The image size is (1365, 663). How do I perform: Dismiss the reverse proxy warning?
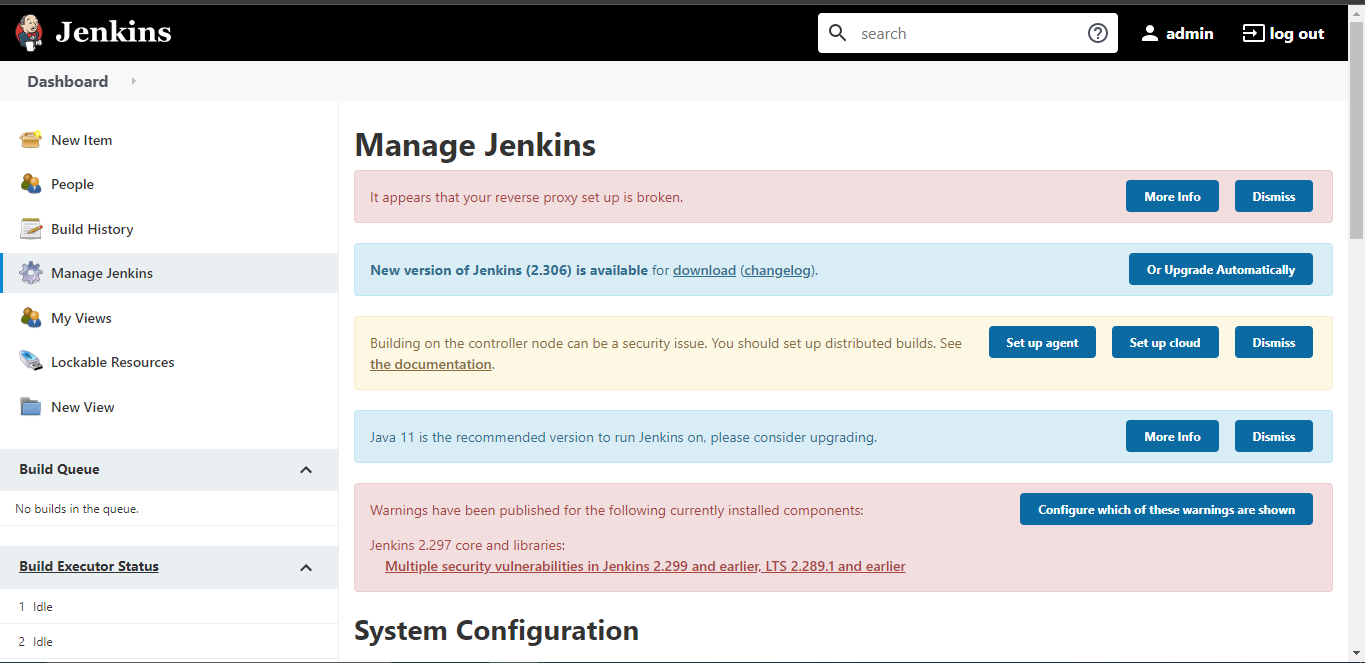1274,196
